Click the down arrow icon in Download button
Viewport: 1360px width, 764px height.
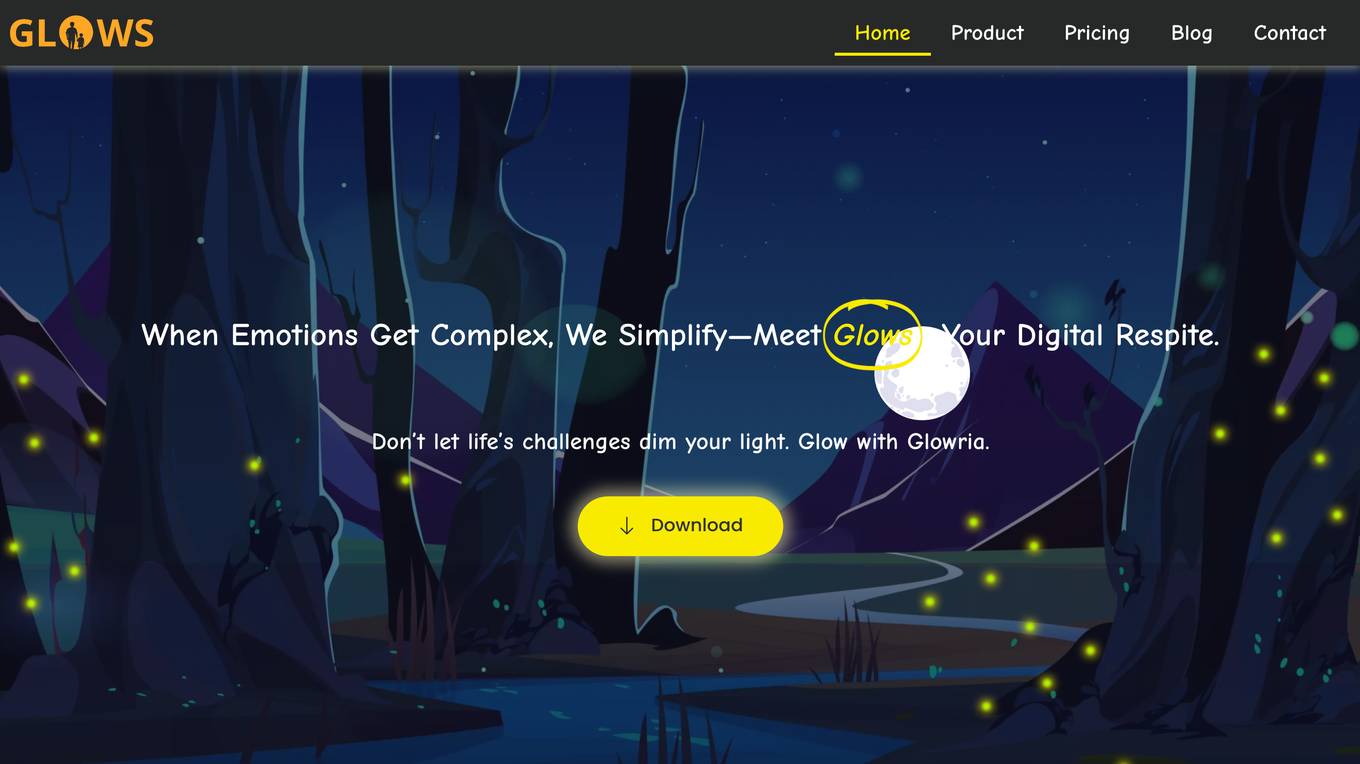(x=627, y=526)
